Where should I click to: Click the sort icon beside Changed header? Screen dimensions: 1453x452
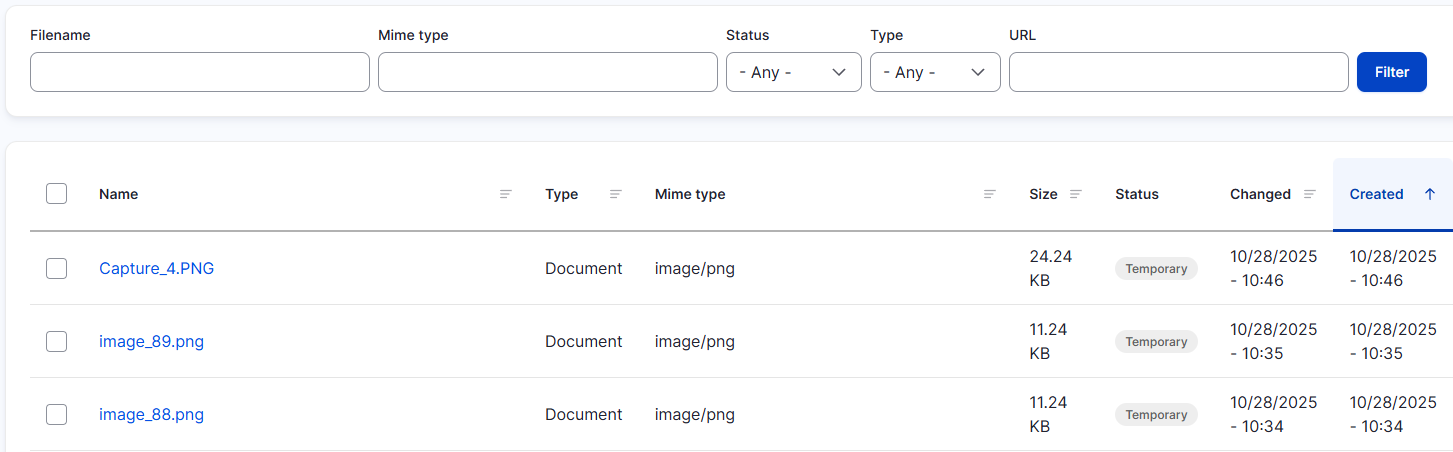point(1310,194)
